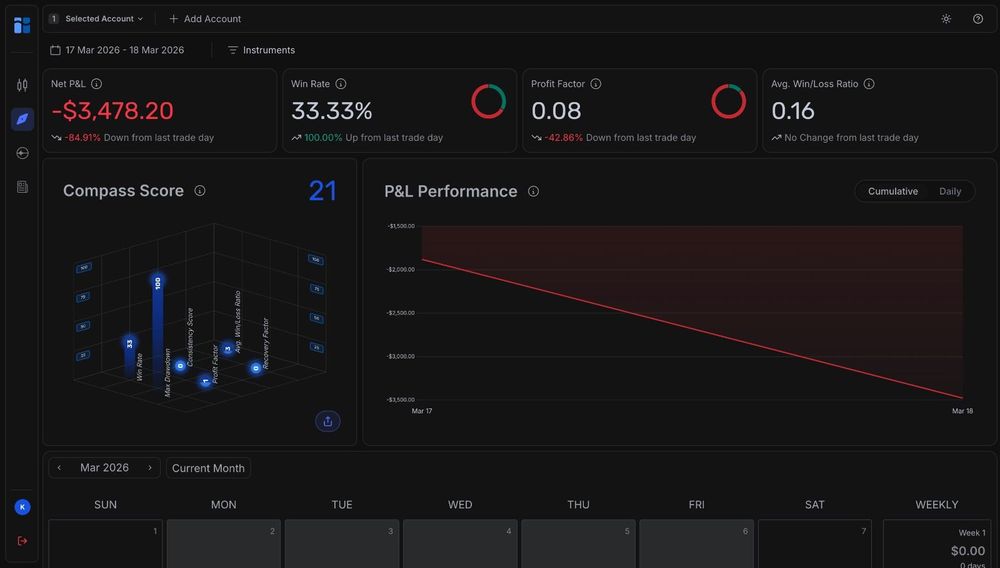Open the date range picker
The width and height of the screenshot is (1000, 568).
coord(117,50)
